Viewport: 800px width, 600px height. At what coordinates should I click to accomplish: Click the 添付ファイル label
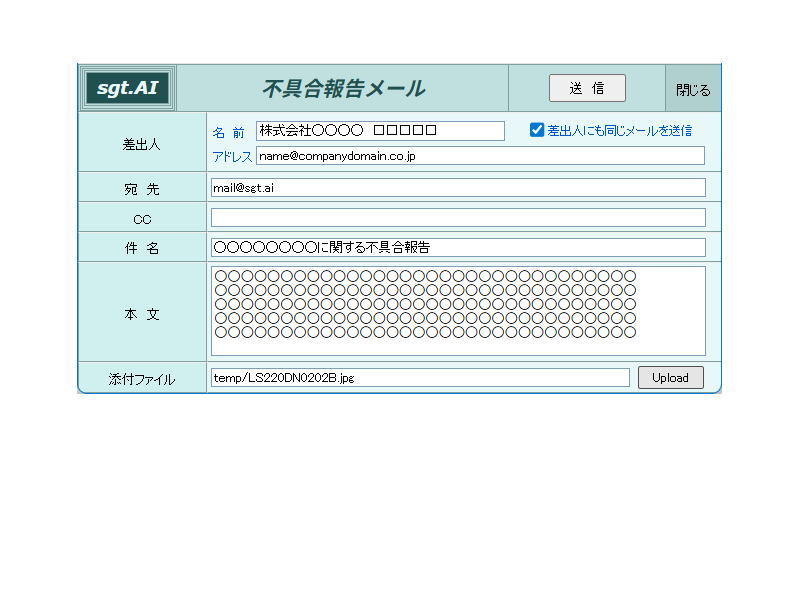click(141, 379)
